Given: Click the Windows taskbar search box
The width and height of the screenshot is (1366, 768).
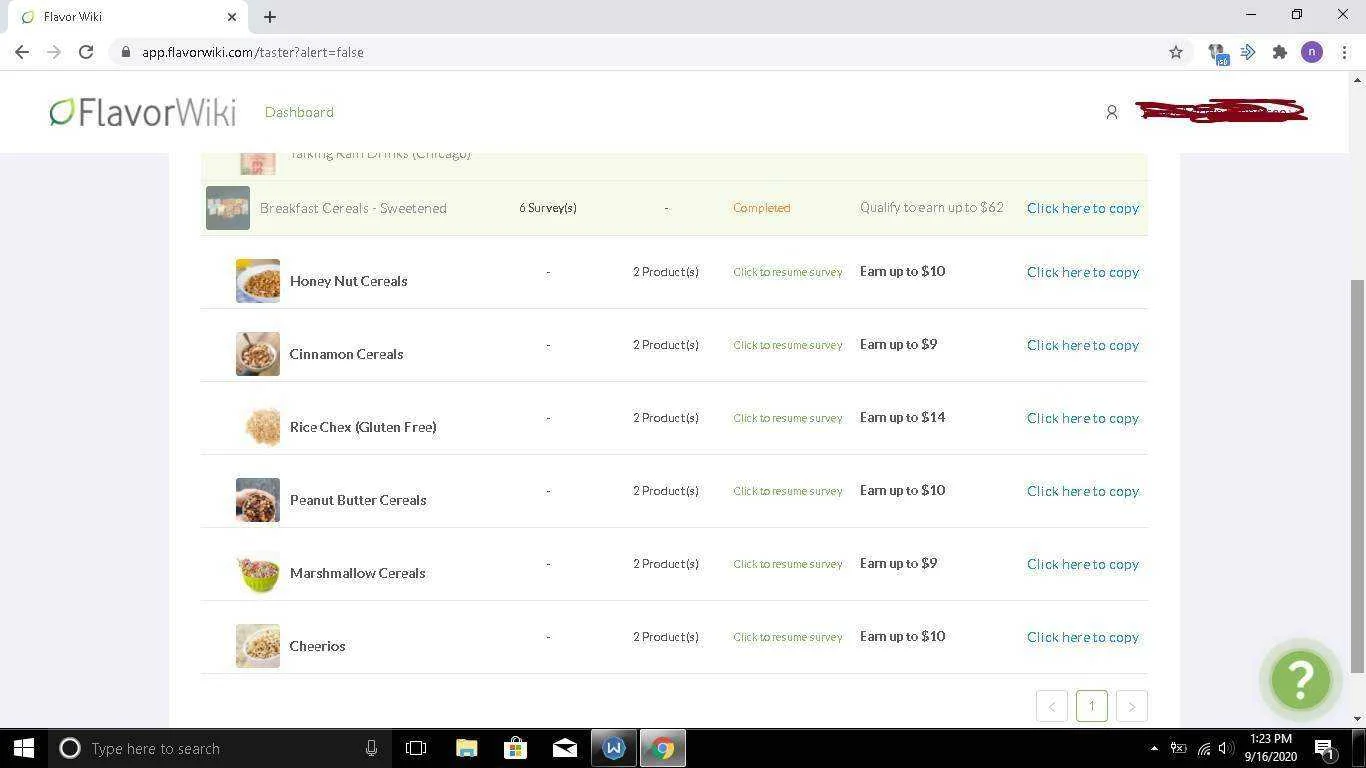Looking at the screenshot, I should tap(220, 748).
